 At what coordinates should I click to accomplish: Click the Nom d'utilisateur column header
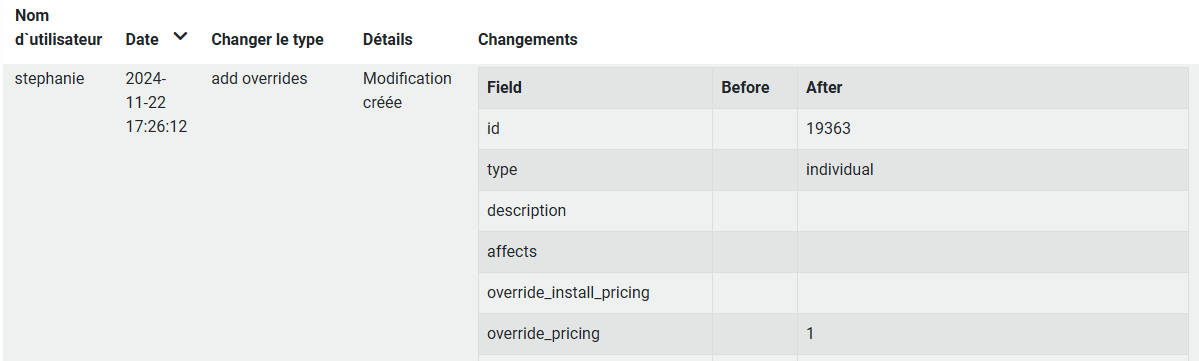coord(59,28)
